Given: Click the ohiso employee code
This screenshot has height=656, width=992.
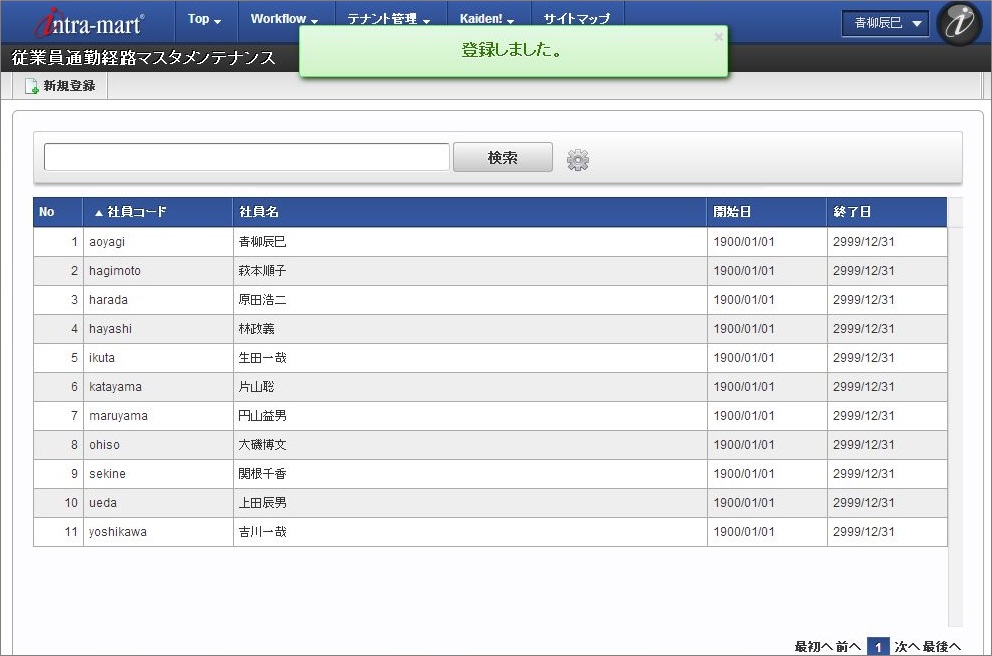Looking at the screenshot, I should click(x=158, y=445).
